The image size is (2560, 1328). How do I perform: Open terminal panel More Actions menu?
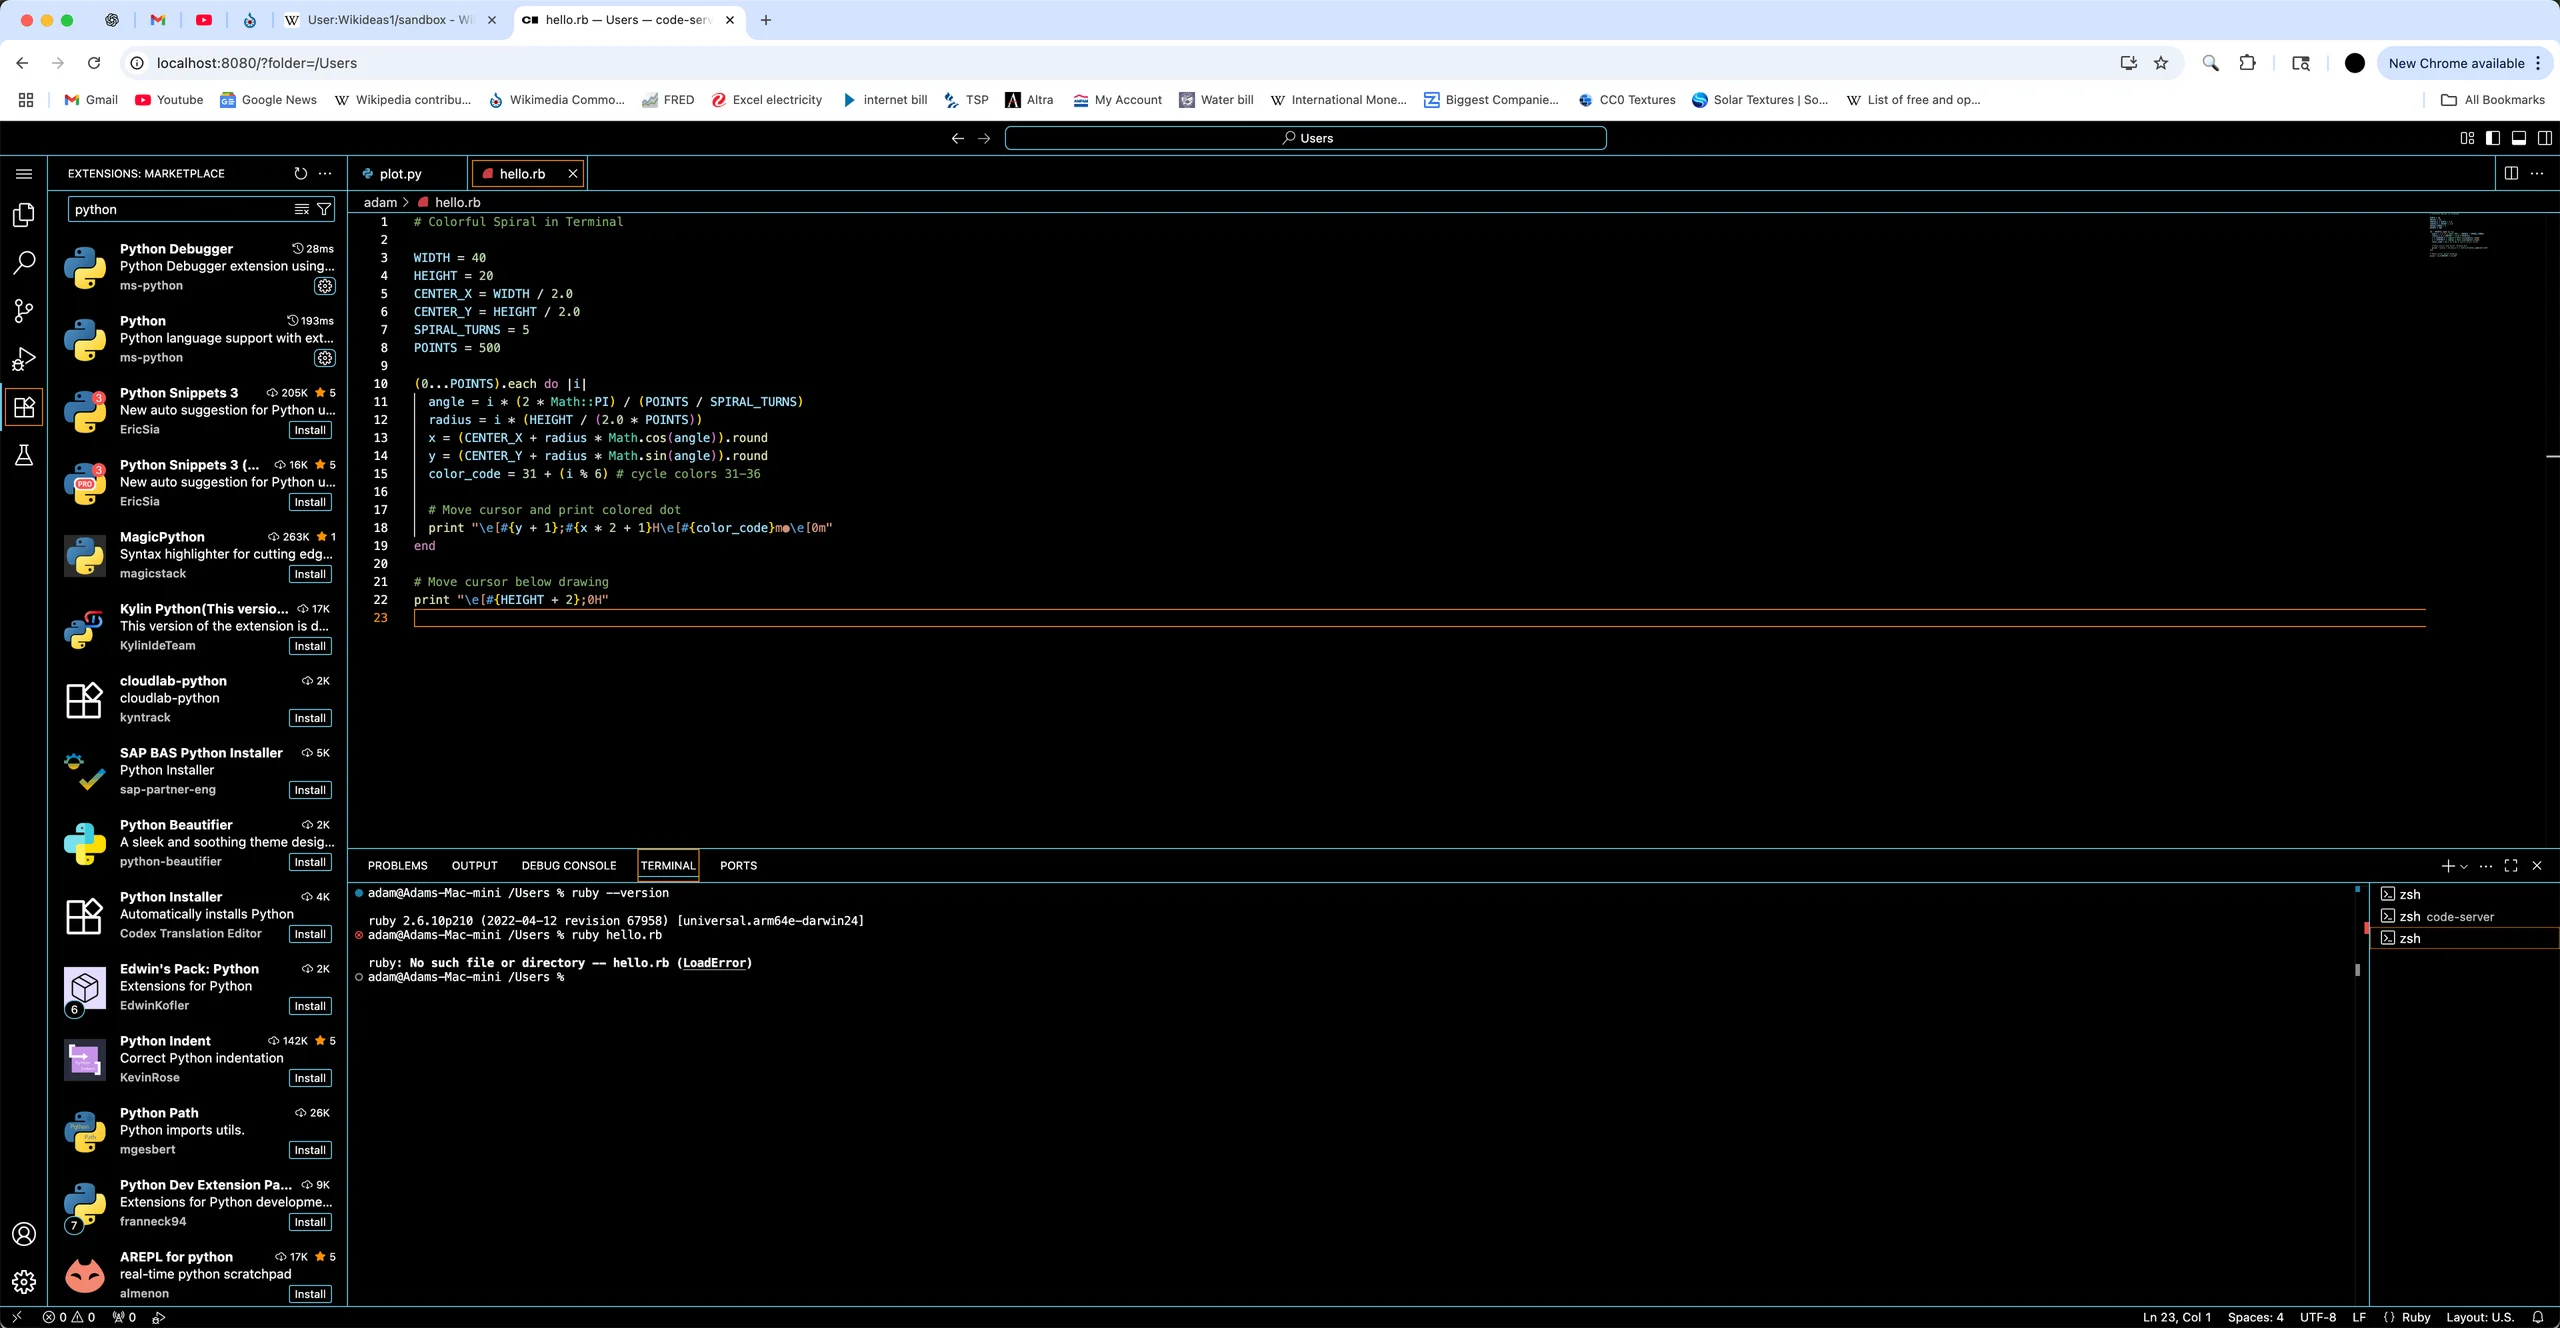pyautogui.click(x=2486, y=866)
